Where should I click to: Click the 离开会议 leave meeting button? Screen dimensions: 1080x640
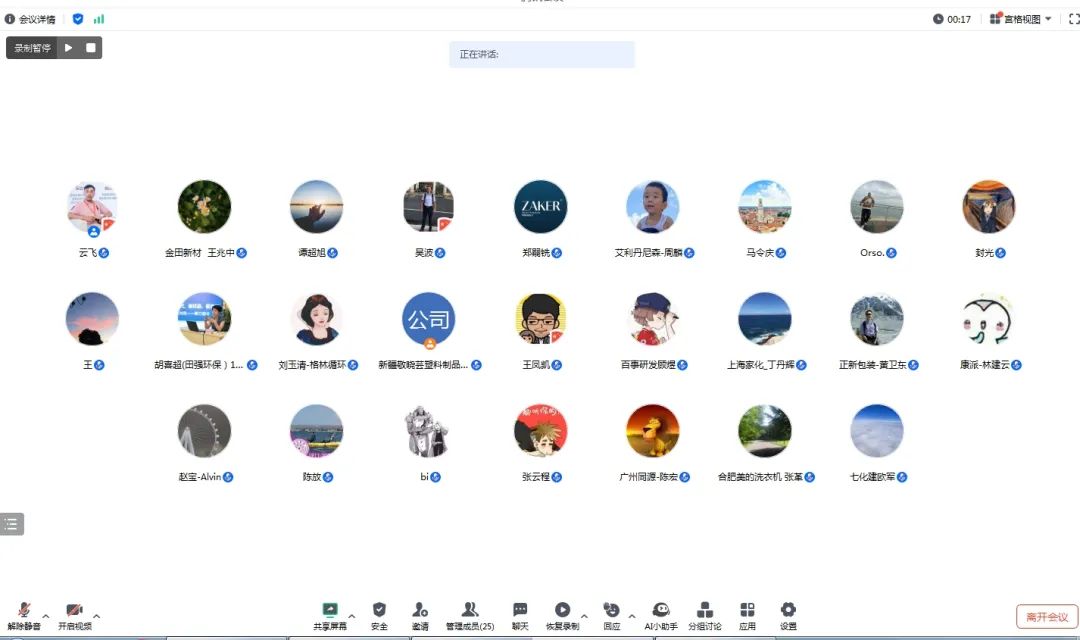click(x=1047, y=617)
